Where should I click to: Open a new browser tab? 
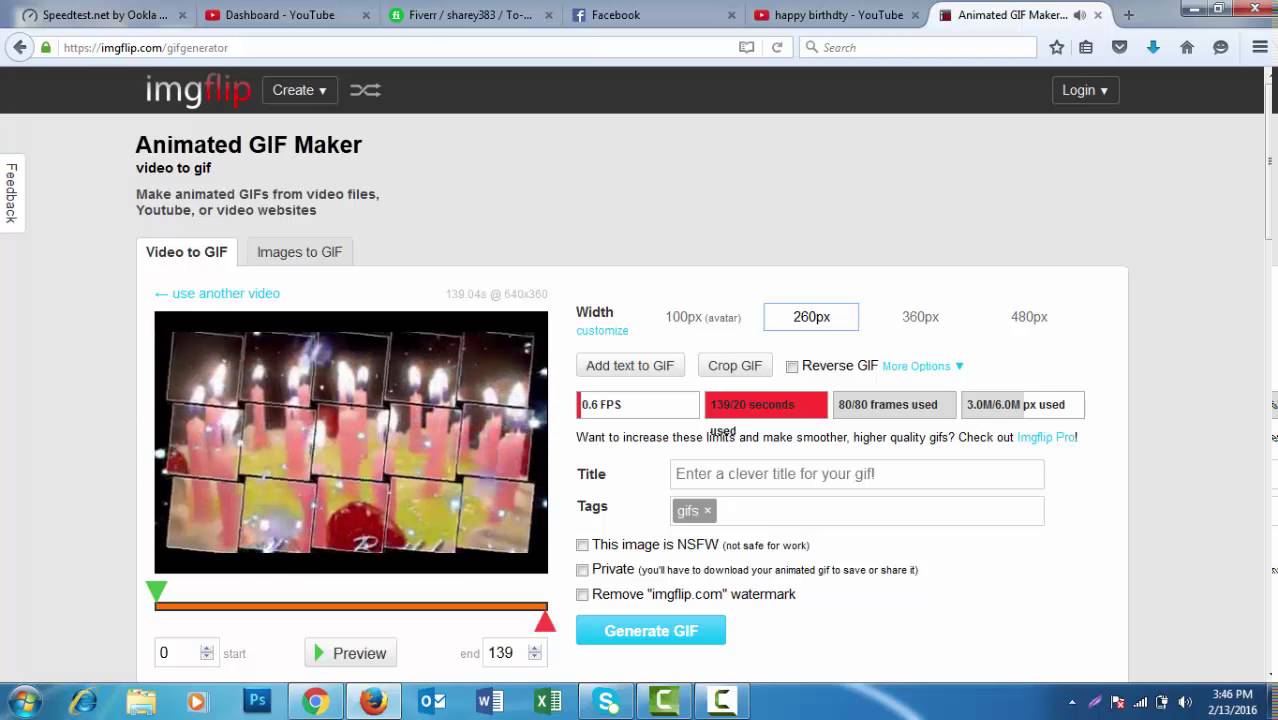coord(1129,15)
